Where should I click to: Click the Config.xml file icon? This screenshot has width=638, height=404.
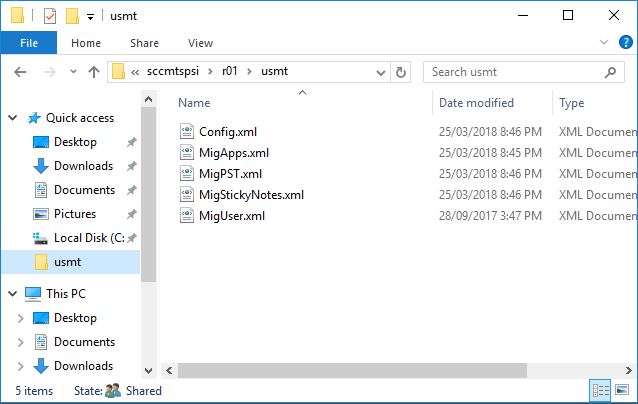click(x=187, y=132)
